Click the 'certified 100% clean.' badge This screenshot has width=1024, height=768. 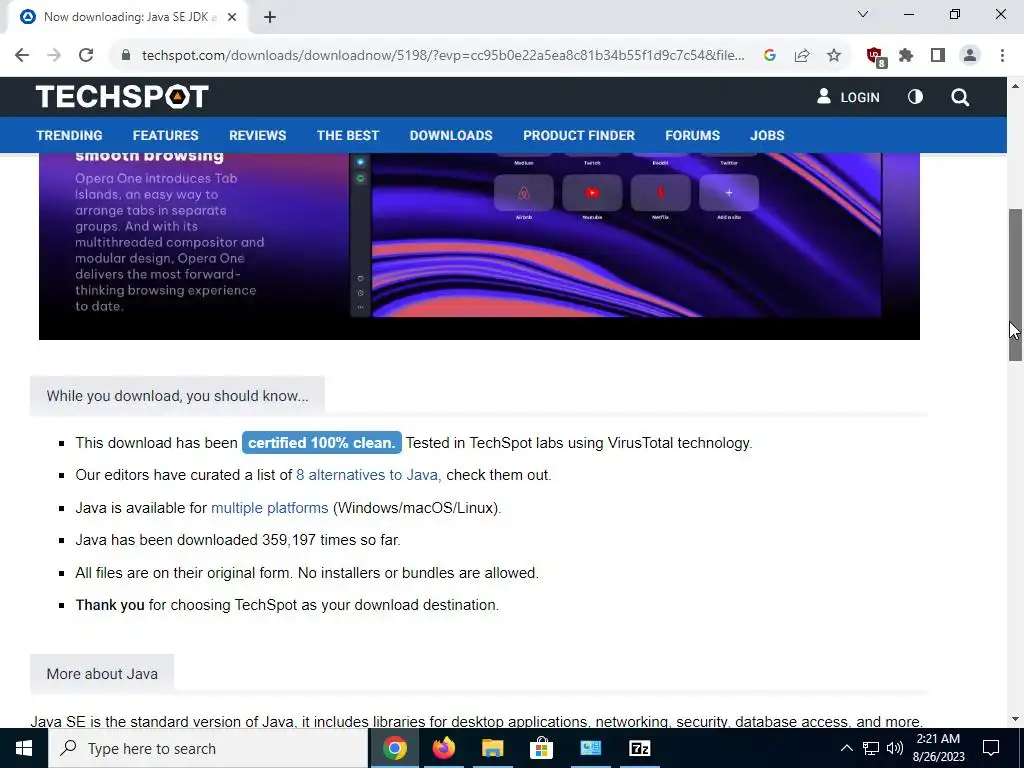321,443
